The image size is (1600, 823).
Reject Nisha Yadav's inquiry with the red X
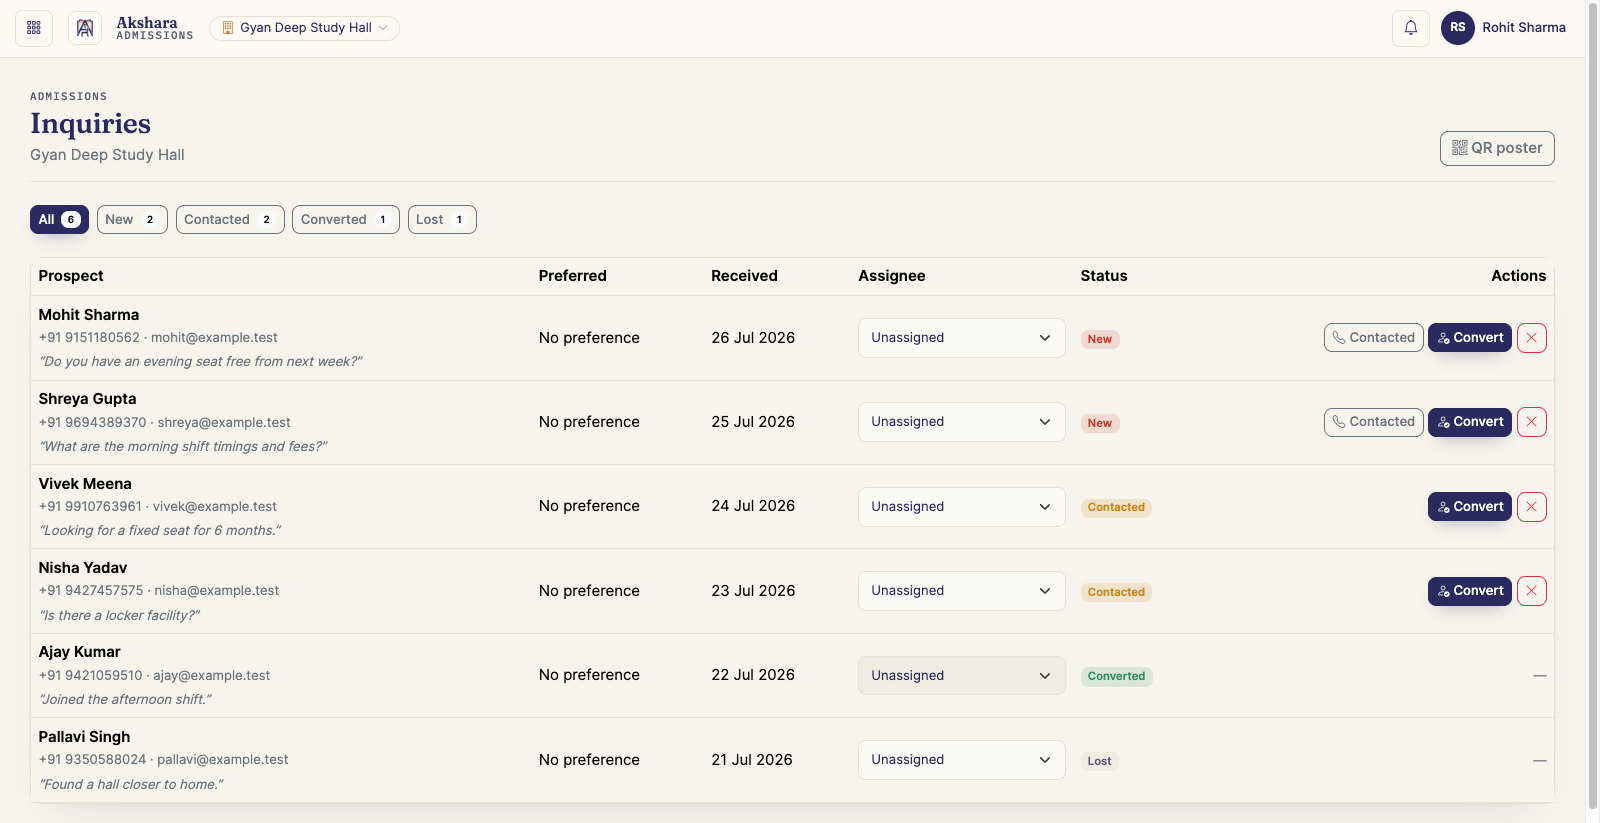click(x=1532, y=591)
